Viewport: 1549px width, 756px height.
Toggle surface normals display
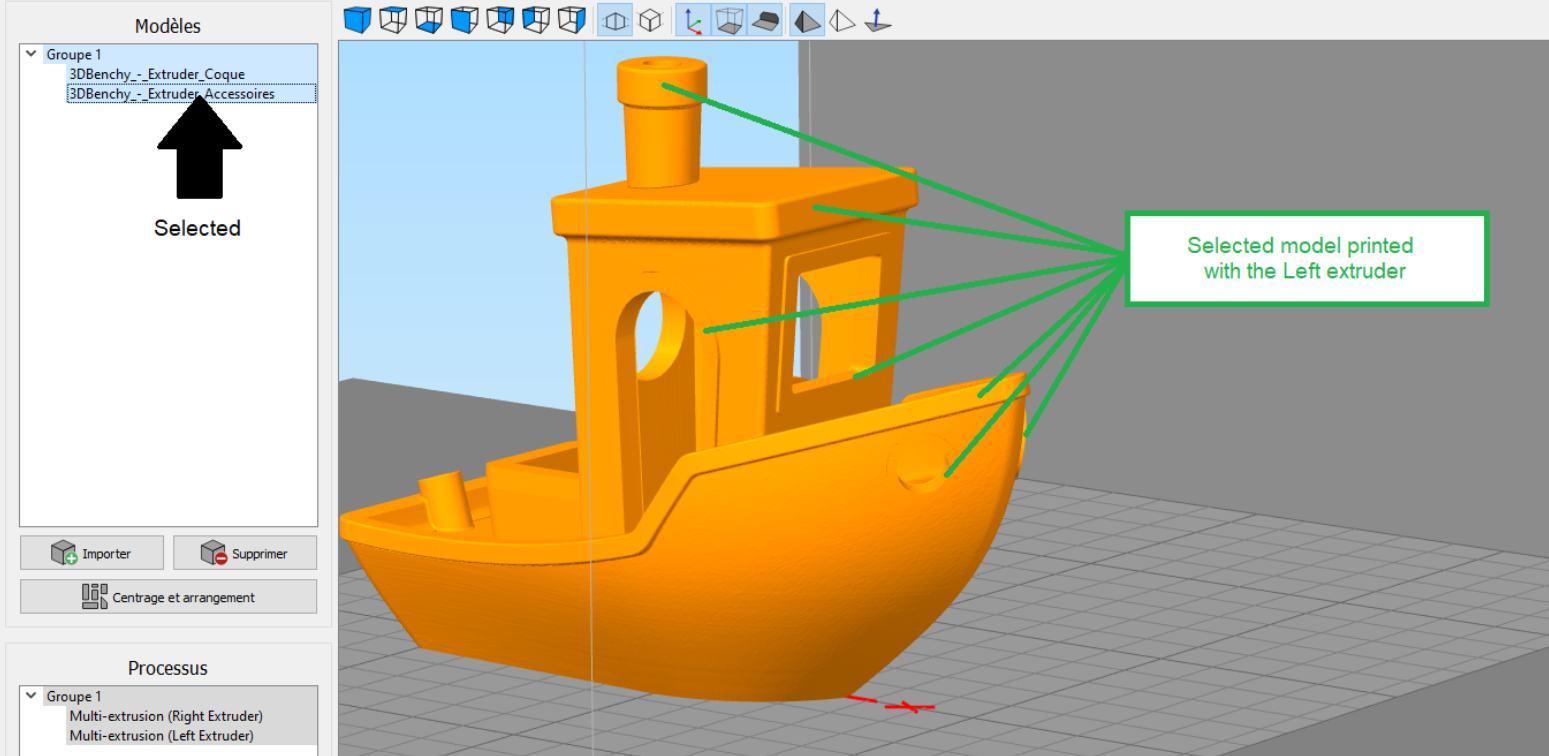coord(878,19)
